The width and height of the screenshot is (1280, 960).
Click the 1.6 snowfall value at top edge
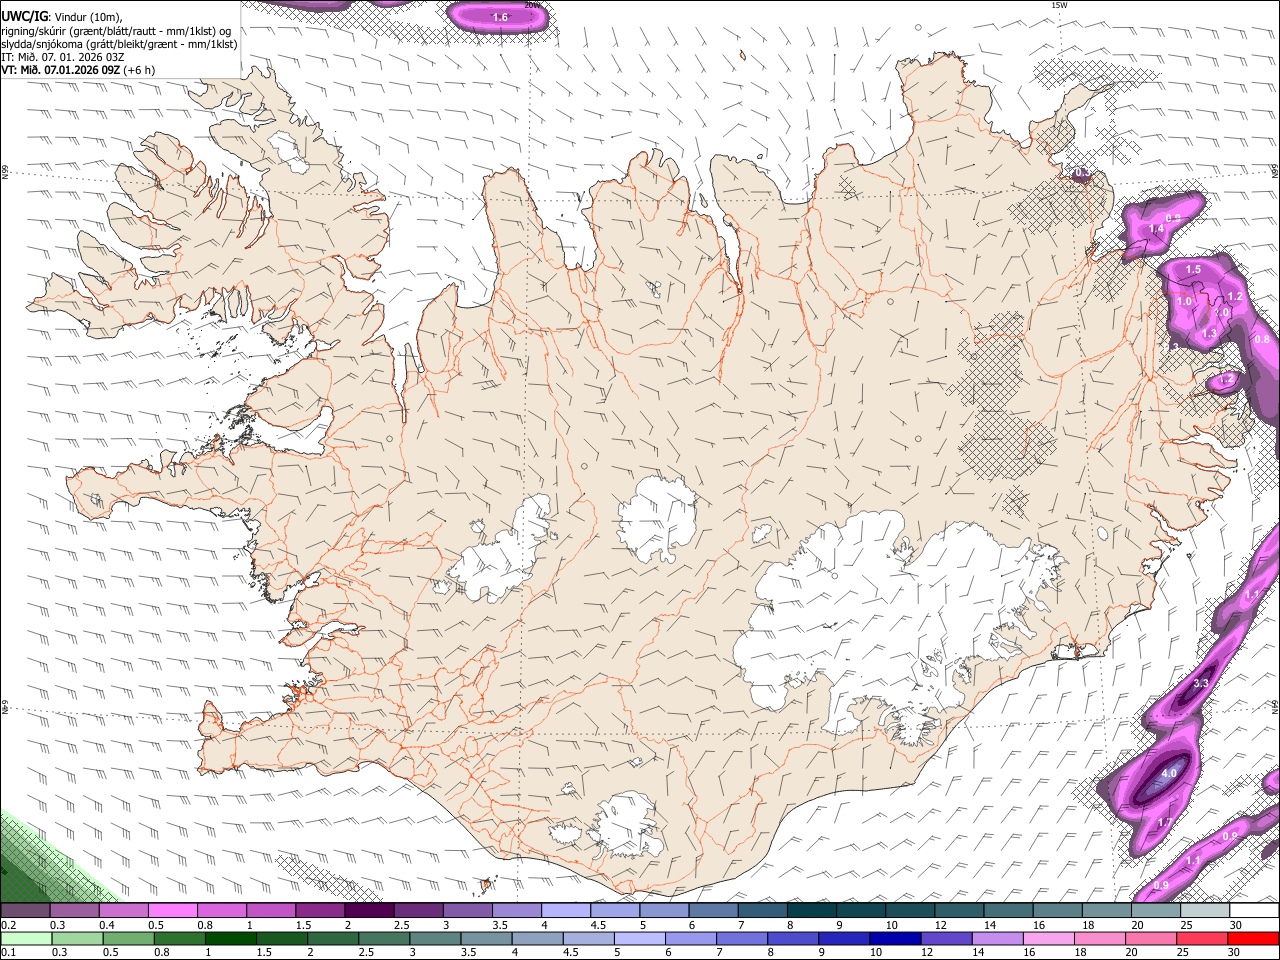[x=501, y=17]
